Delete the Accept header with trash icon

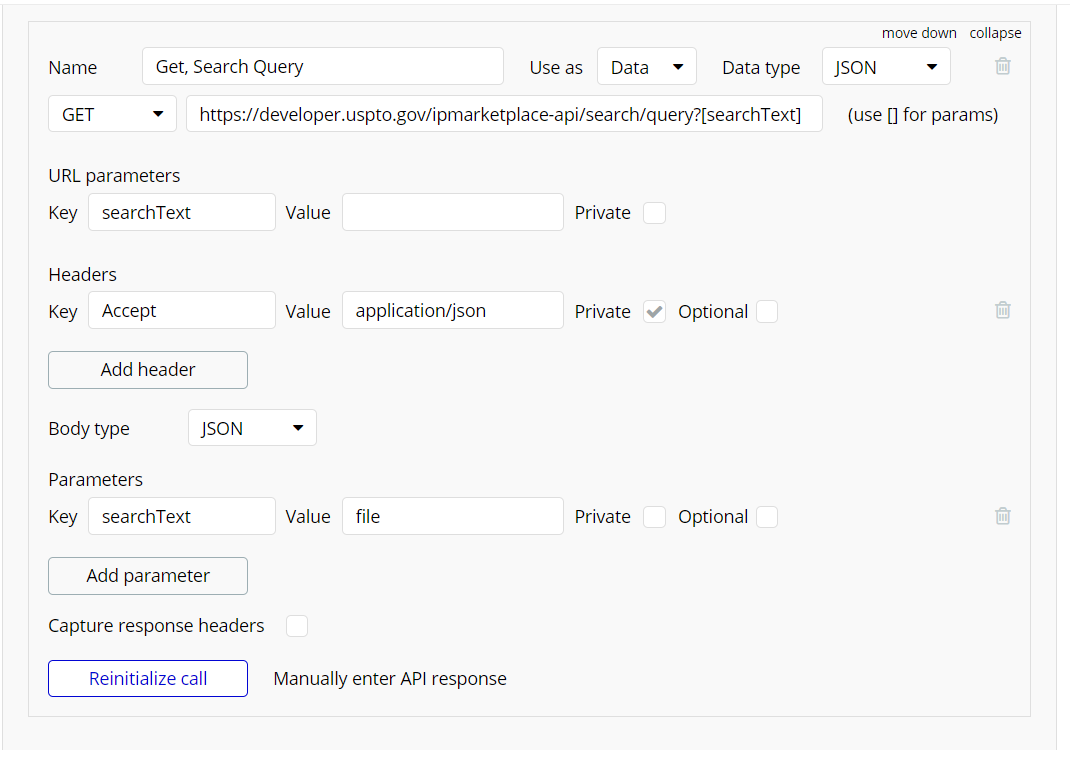pos(1003,310)
